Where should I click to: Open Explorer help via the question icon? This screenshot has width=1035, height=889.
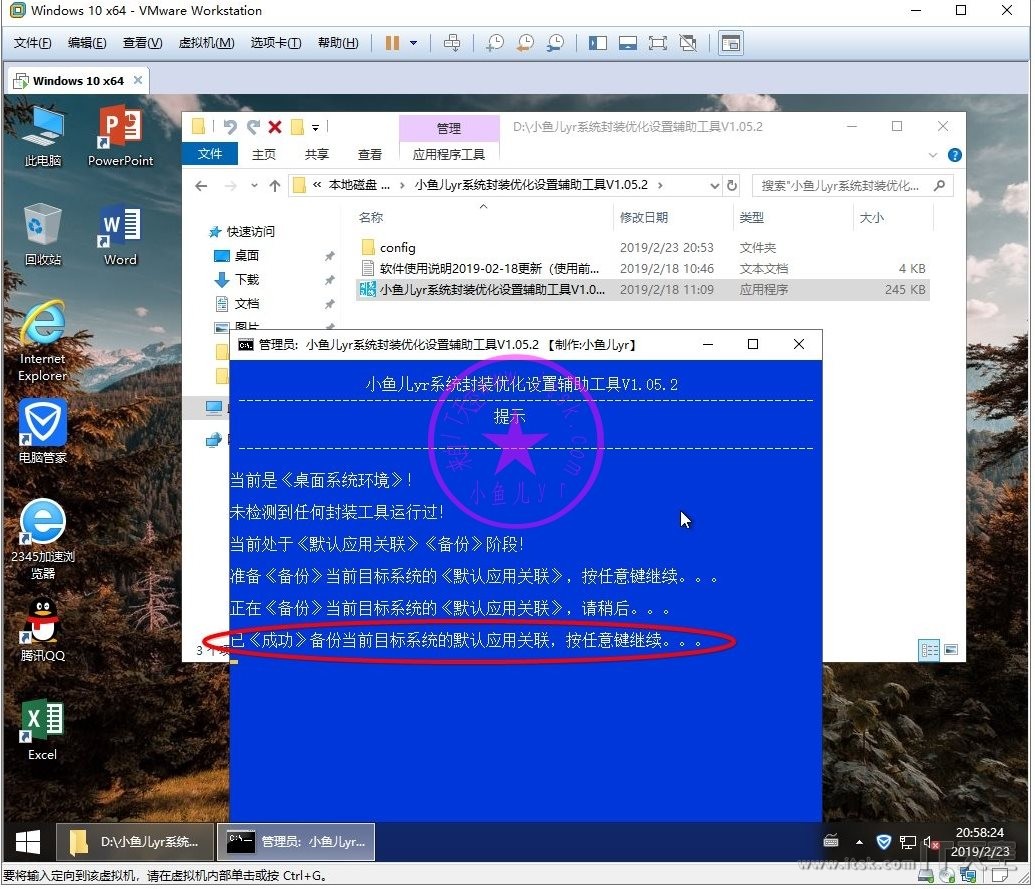coord(954,155)
